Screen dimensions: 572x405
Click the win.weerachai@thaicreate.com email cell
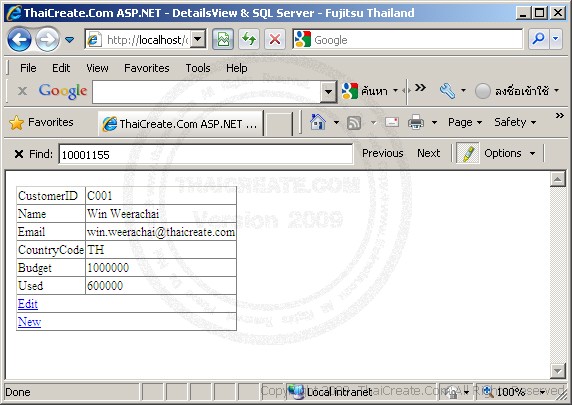click(161, 232)
